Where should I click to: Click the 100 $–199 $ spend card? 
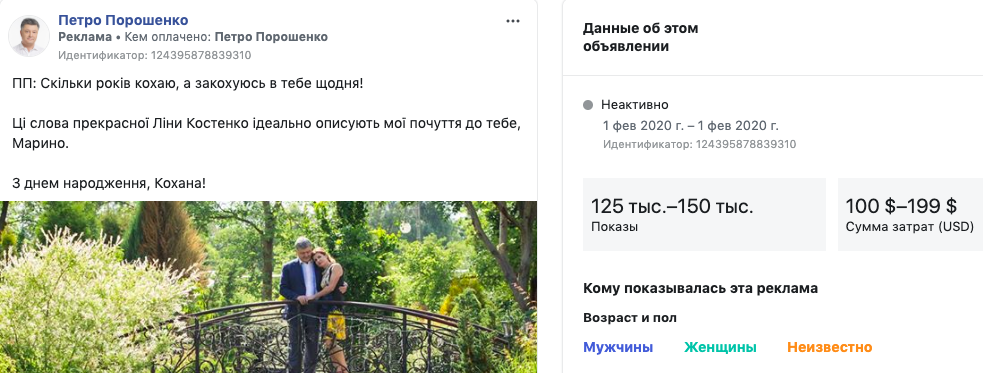(910, 214)
